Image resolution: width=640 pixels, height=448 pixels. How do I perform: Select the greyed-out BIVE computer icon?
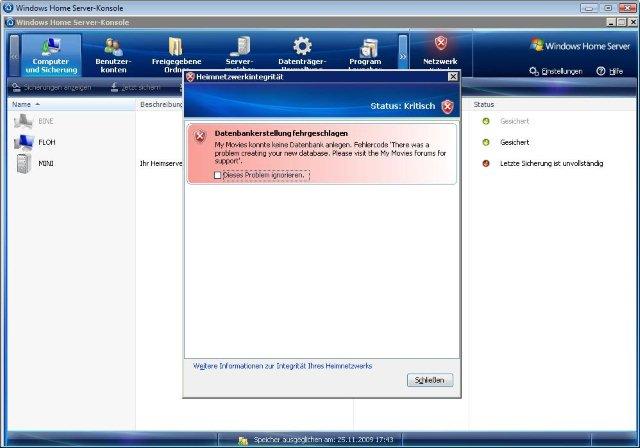[x=23, y=121]
